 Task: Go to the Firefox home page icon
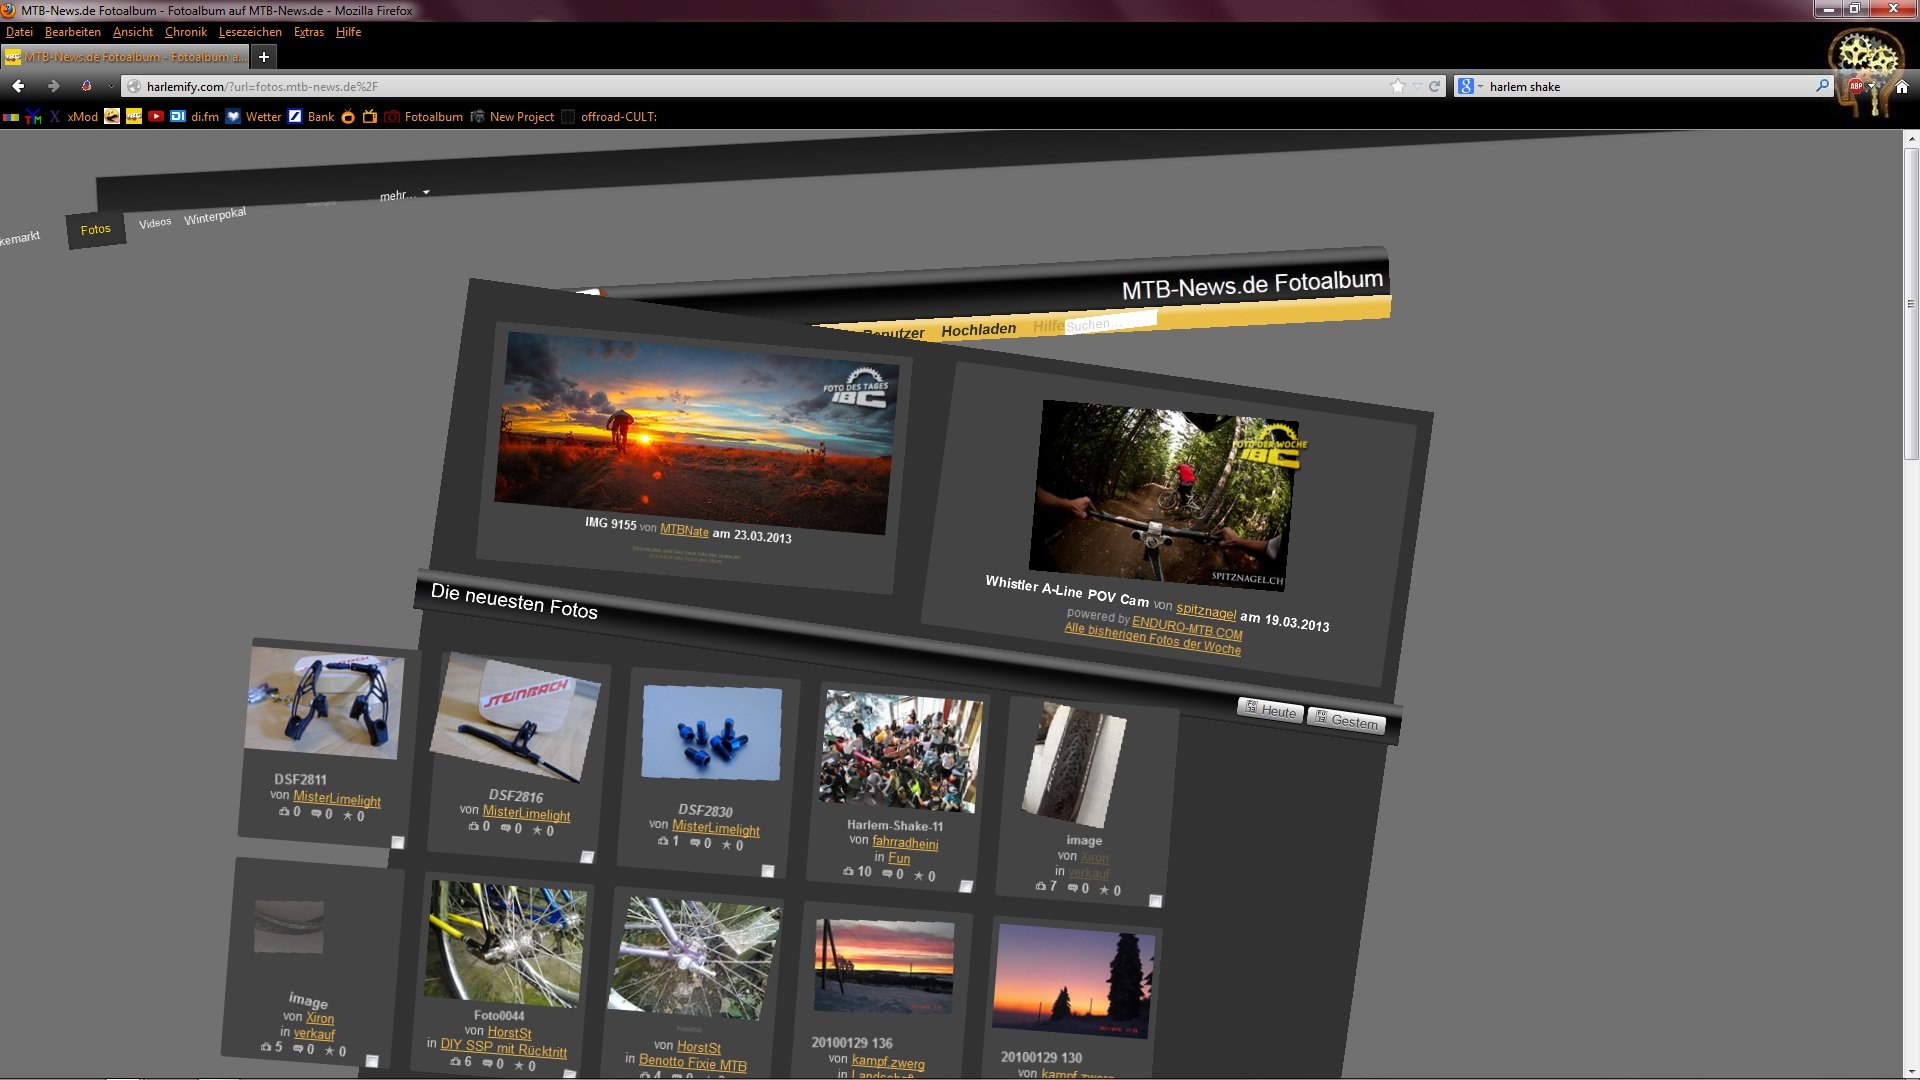point(1902,86)
